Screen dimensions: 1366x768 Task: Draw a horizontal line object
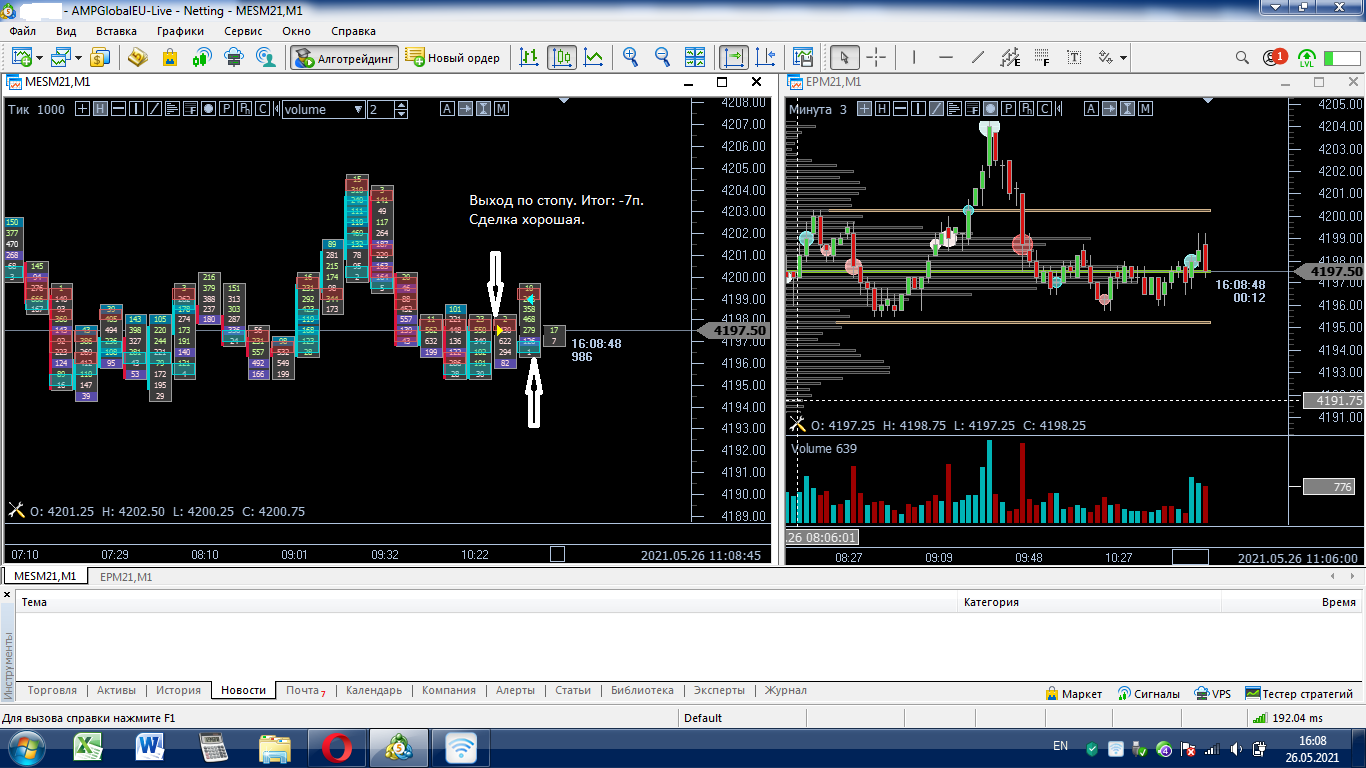tap(946, 57)
